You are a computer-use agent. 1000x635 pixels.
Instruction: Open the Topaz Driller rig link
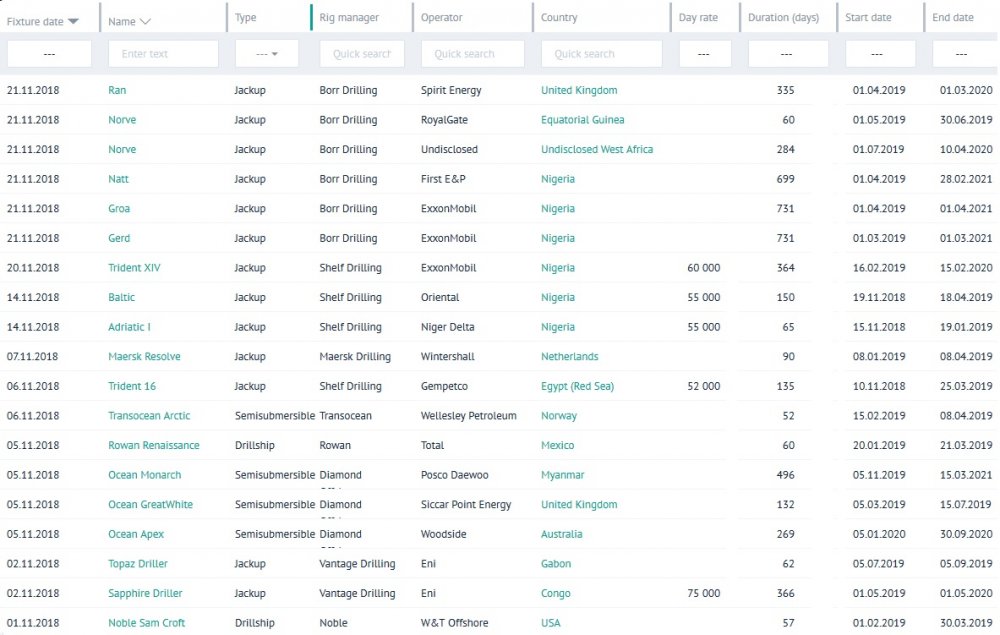coord(138,564)
